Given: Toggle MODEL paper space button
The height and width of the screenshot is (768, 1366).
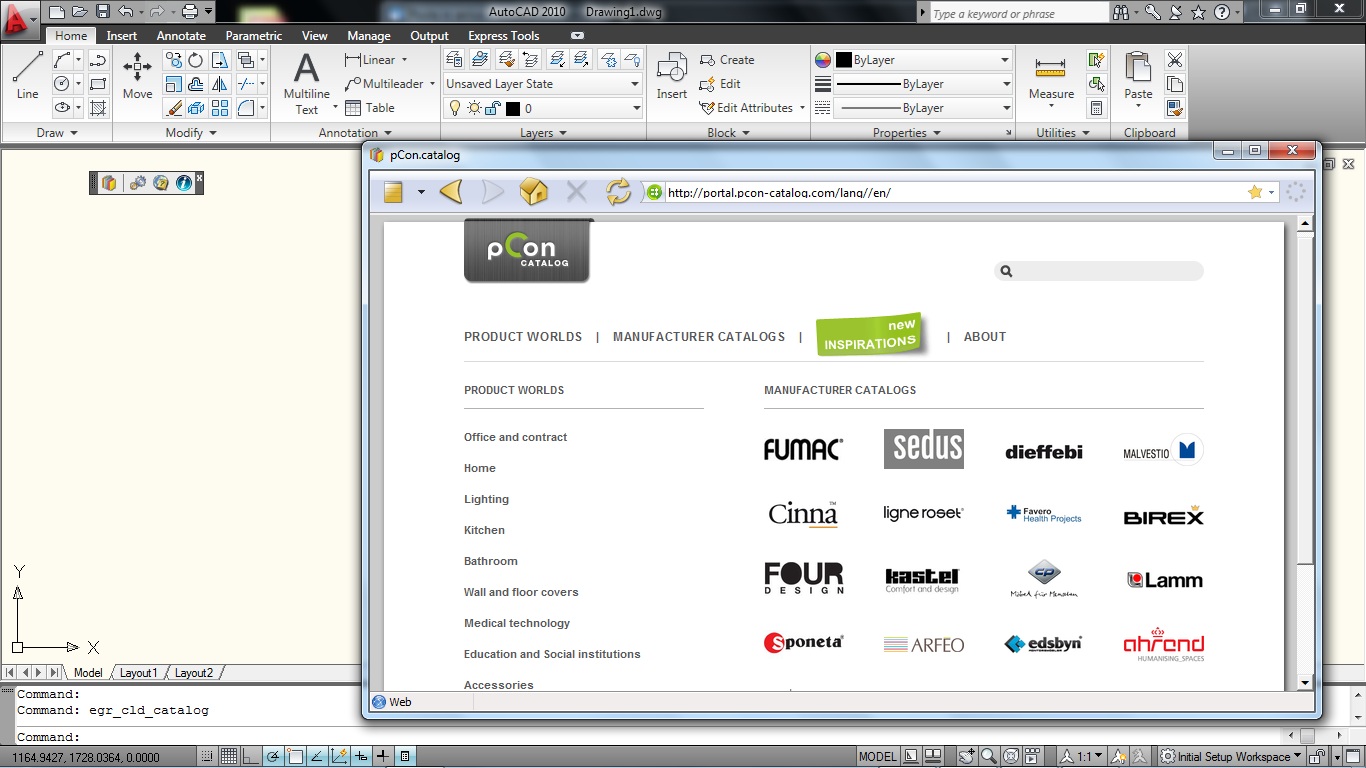Looking at the screenshot, I should point(878,756).
